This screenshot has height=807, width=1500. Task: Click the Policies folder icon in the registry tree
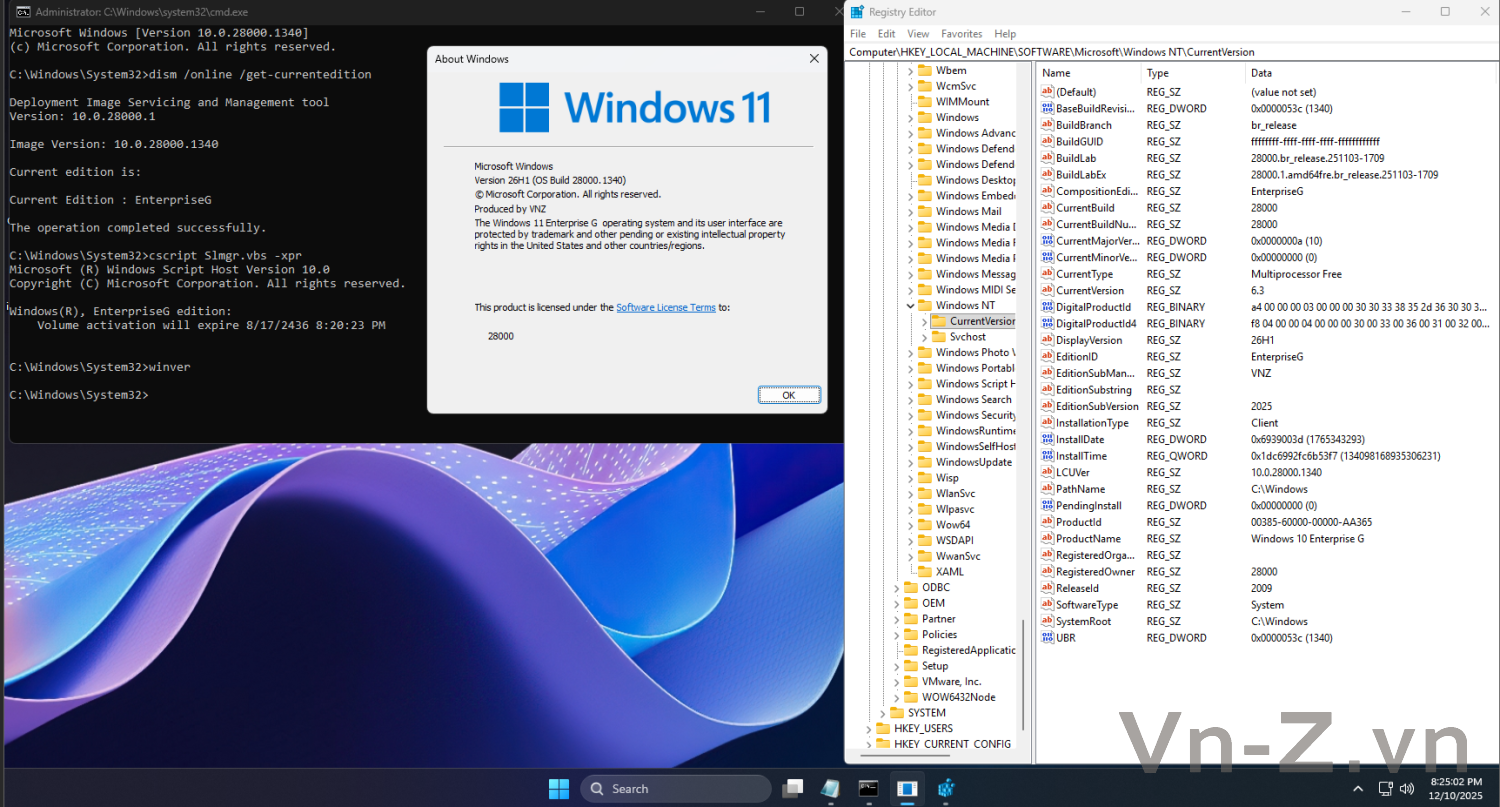(911, 634)
